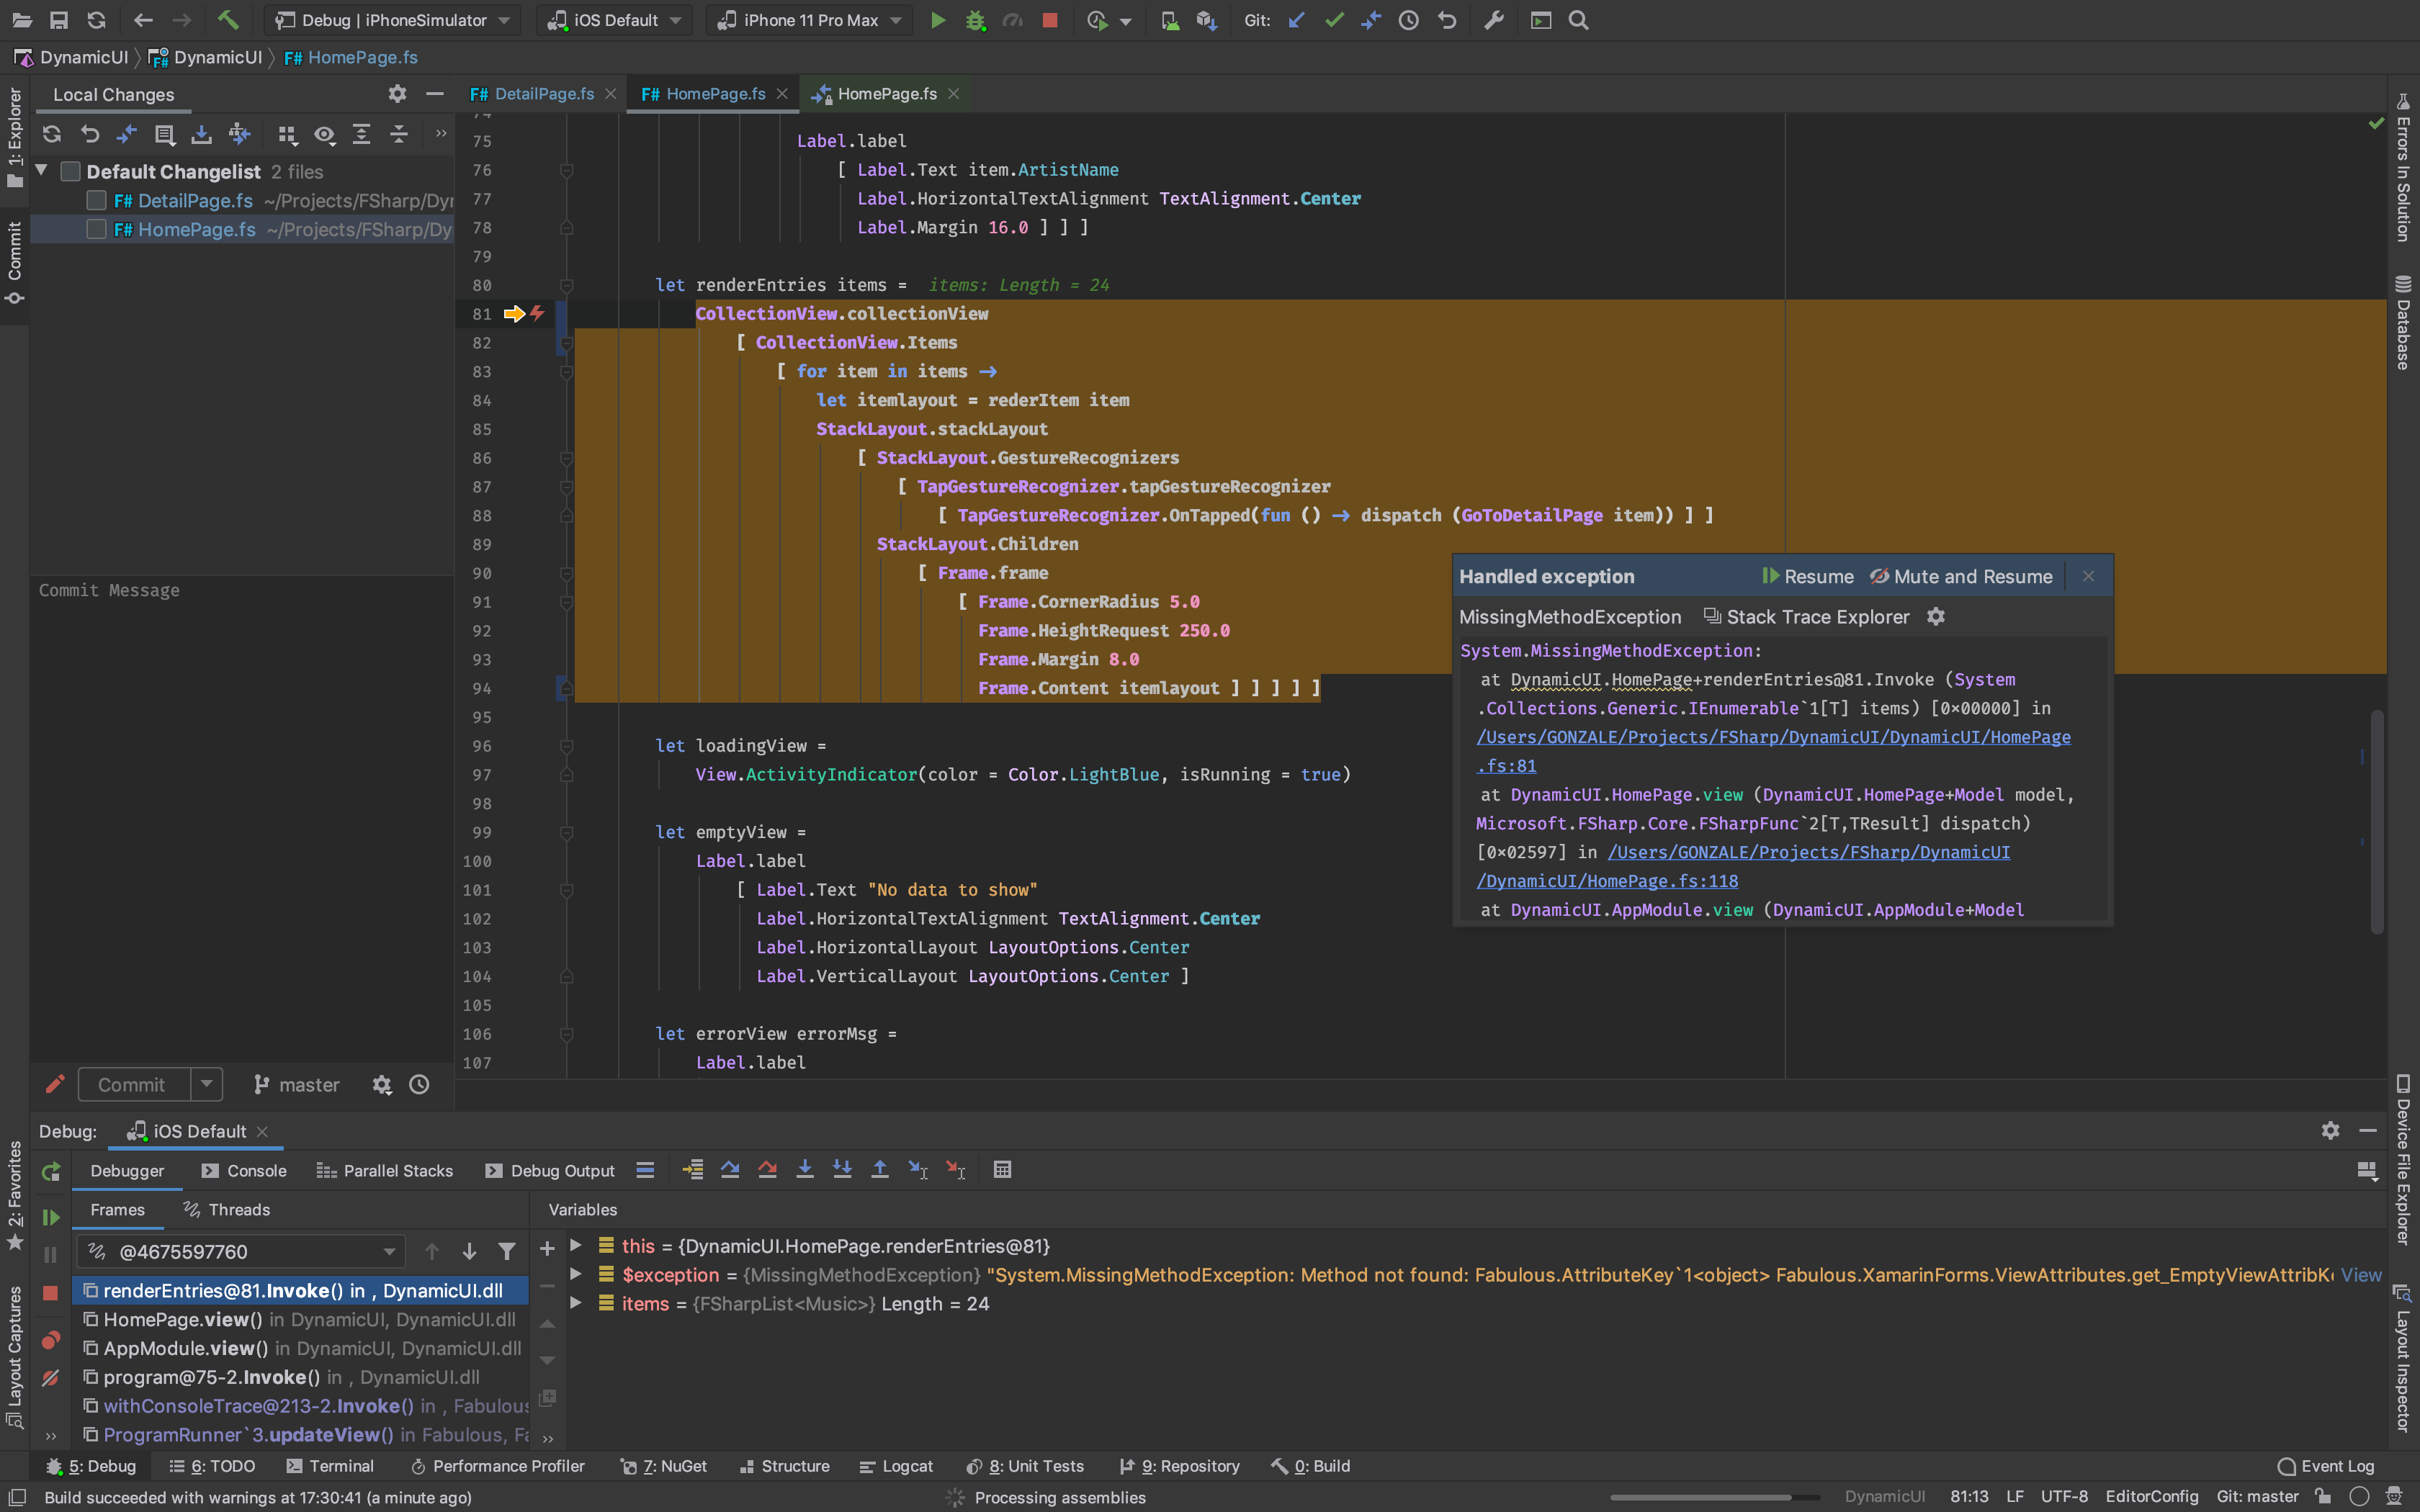Open the thread selector dropdown in Frames

click(388, 1251)
